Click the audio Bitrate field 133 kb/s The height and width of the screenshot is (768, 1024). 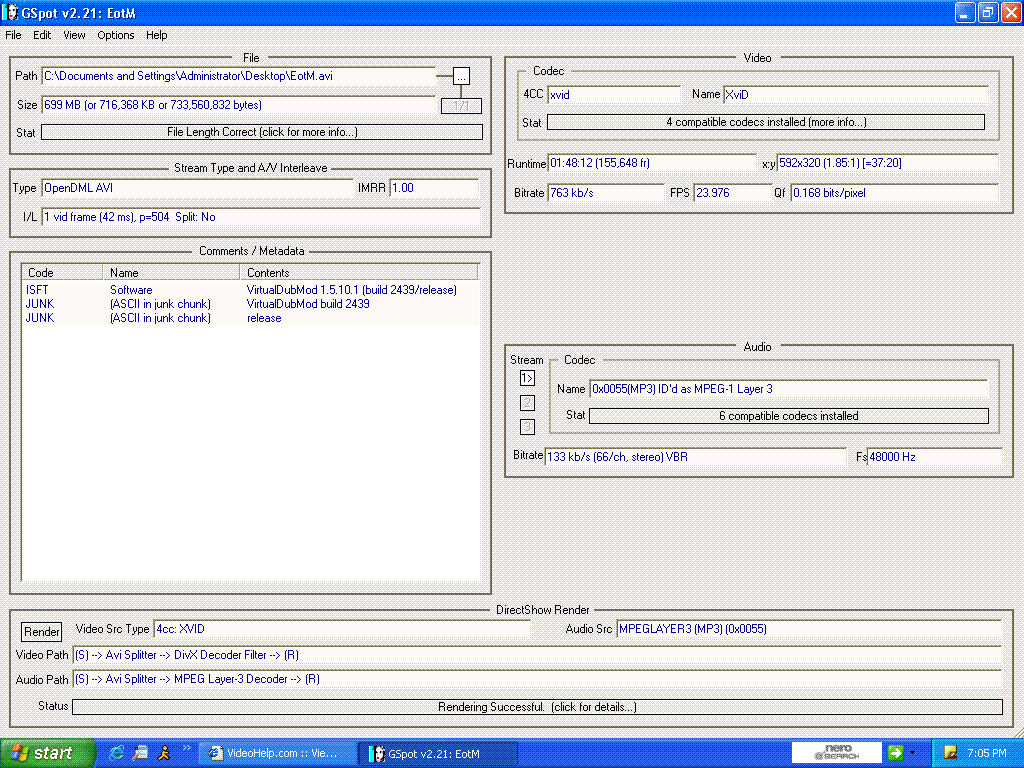tap(696, 457)
